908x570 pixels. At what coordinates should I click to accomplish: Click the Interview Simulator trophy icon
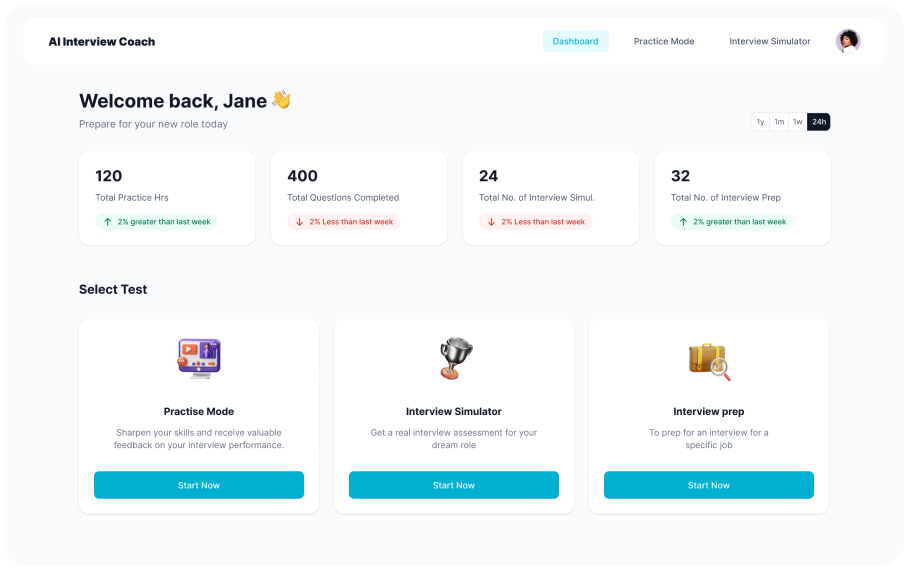[454, 358]
